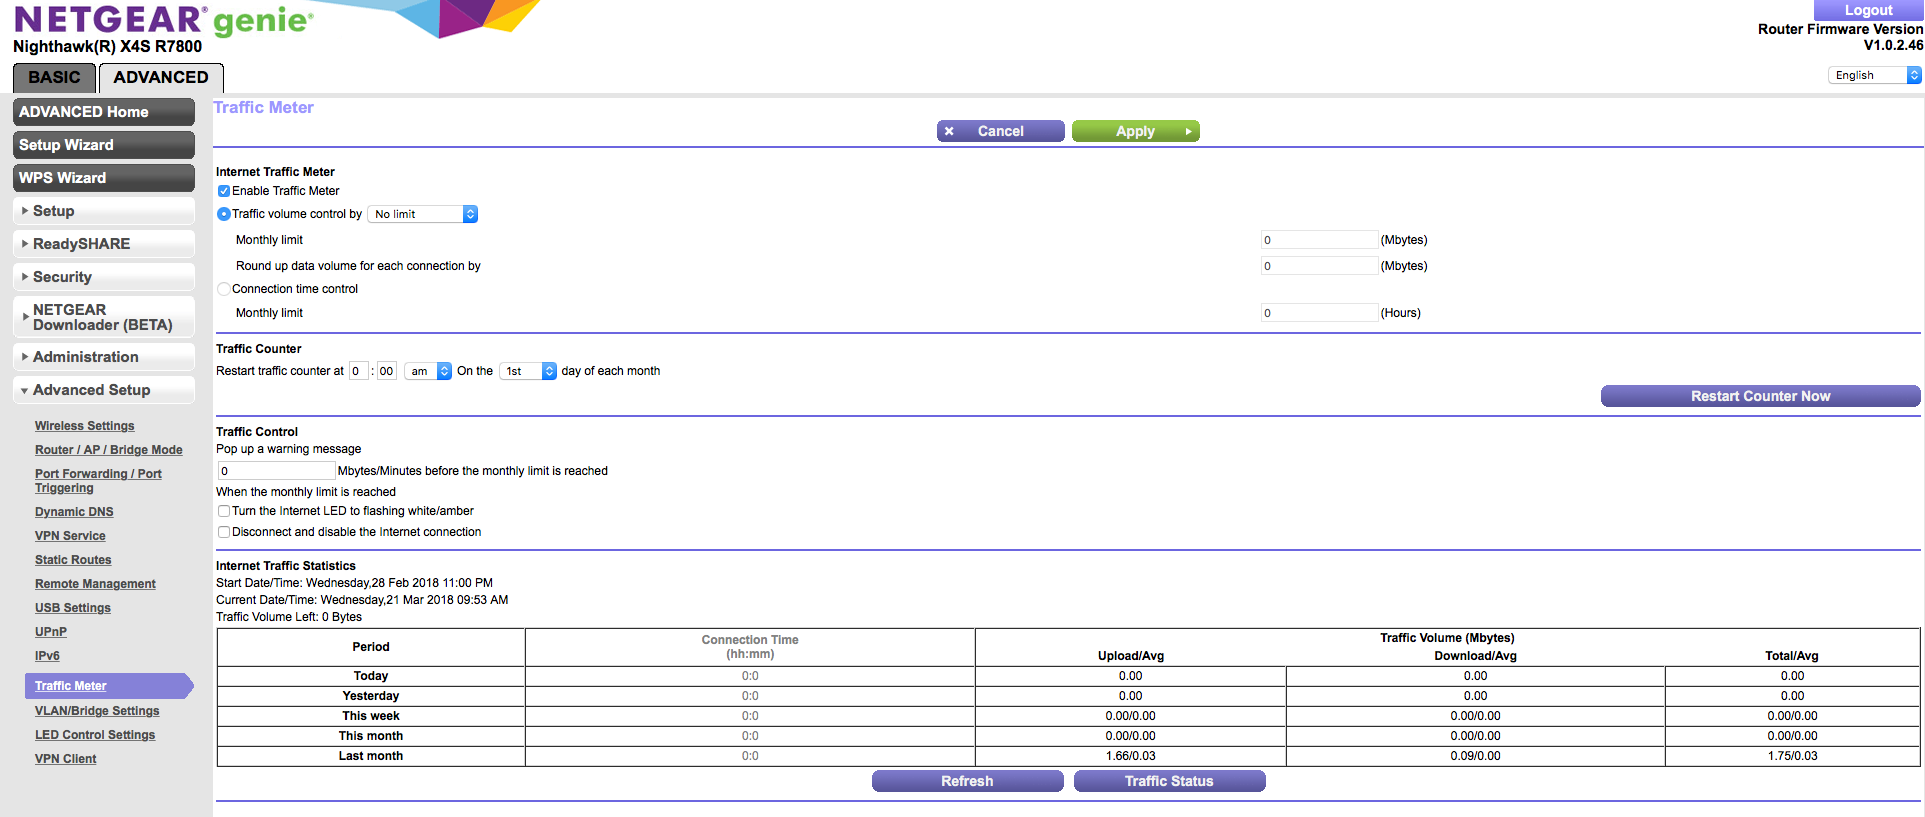Open Dynamic DNS link
The width and height of the screenshot is (1925, 817).
pos(74,512)
